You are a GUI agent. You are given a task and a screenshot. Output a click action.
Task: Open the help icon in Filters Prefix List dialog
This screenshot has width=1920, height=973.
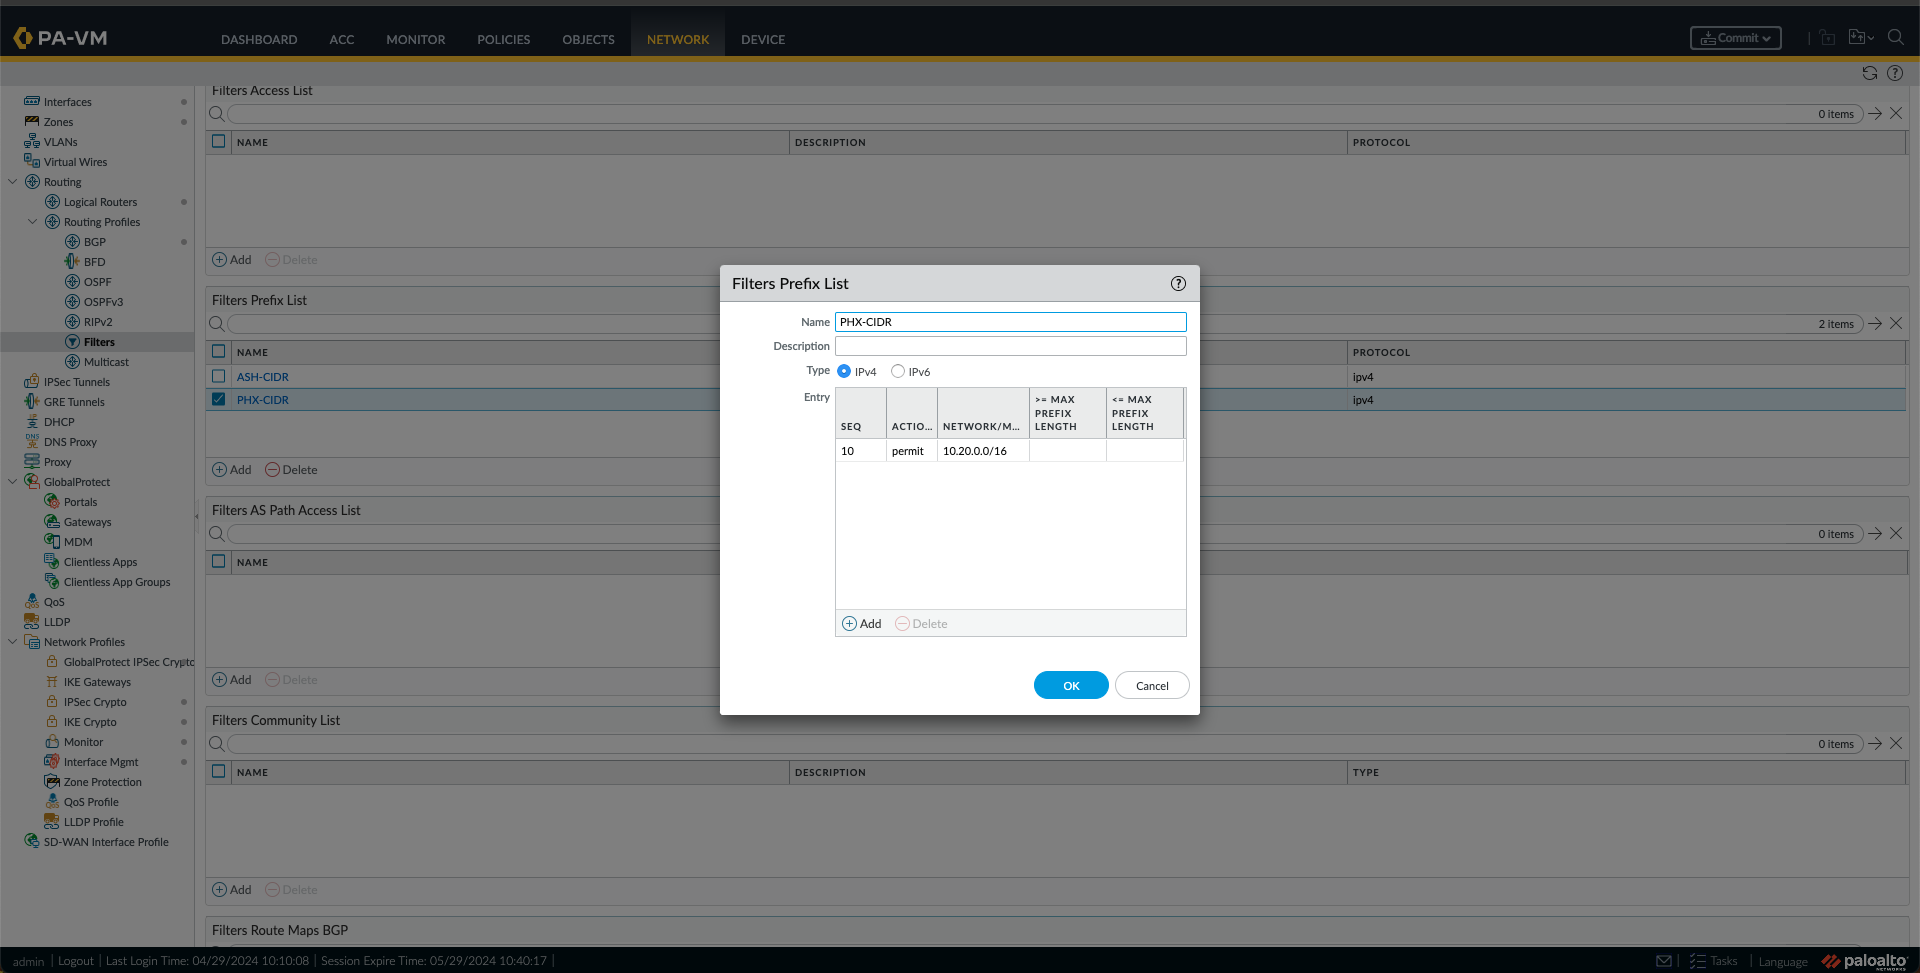tap(1177, 283)
